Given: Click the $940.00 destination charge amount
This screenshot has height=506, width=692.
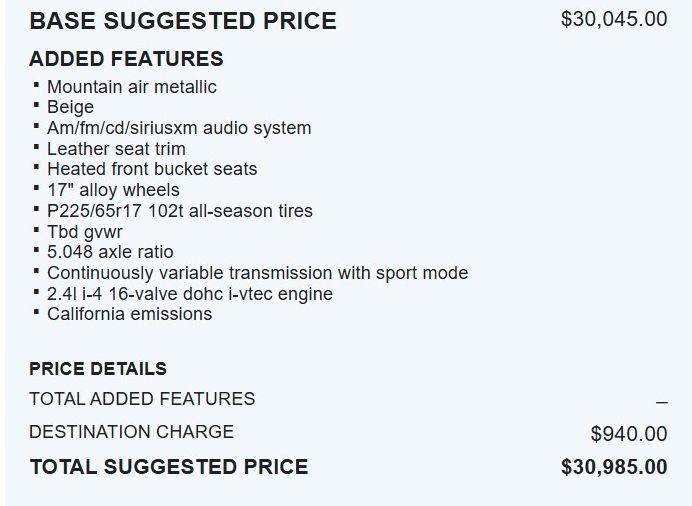Looking at the screenshot, I should coord(628,433).
